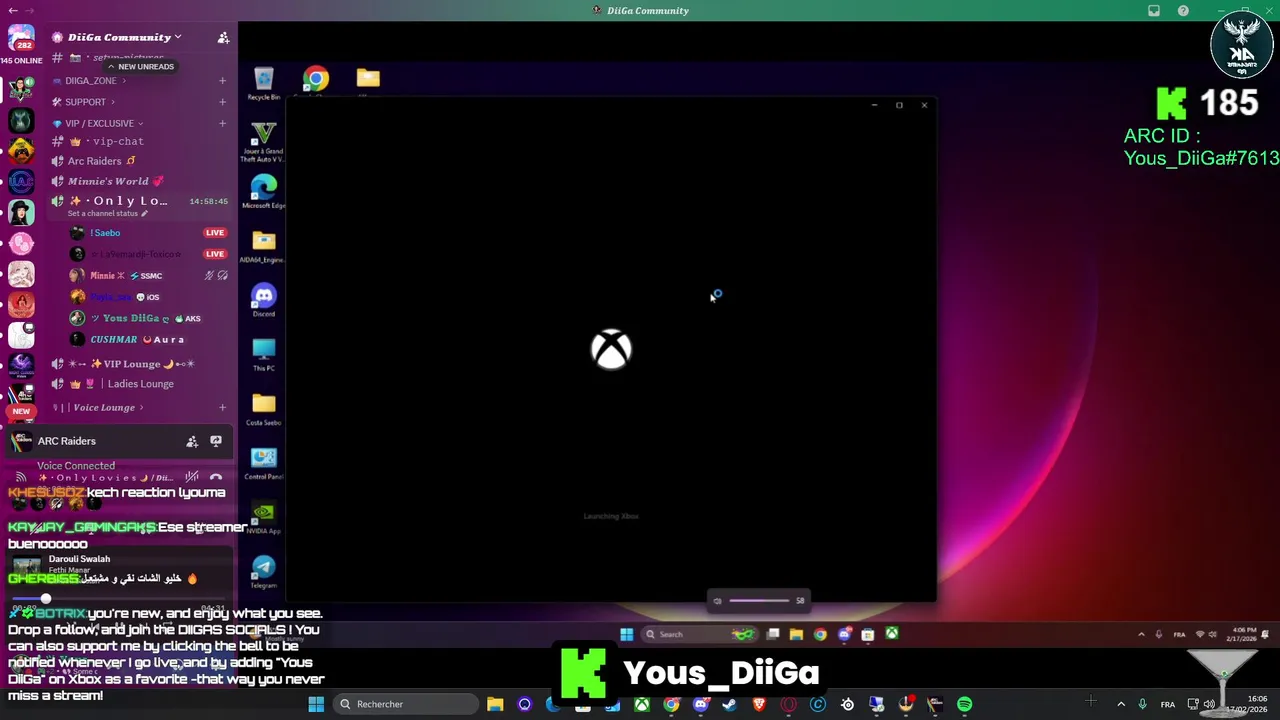The width and height of the screenshot is (1280, 720).
Task: Open Telegram desktop shortcut
Action: click(263, 571)
